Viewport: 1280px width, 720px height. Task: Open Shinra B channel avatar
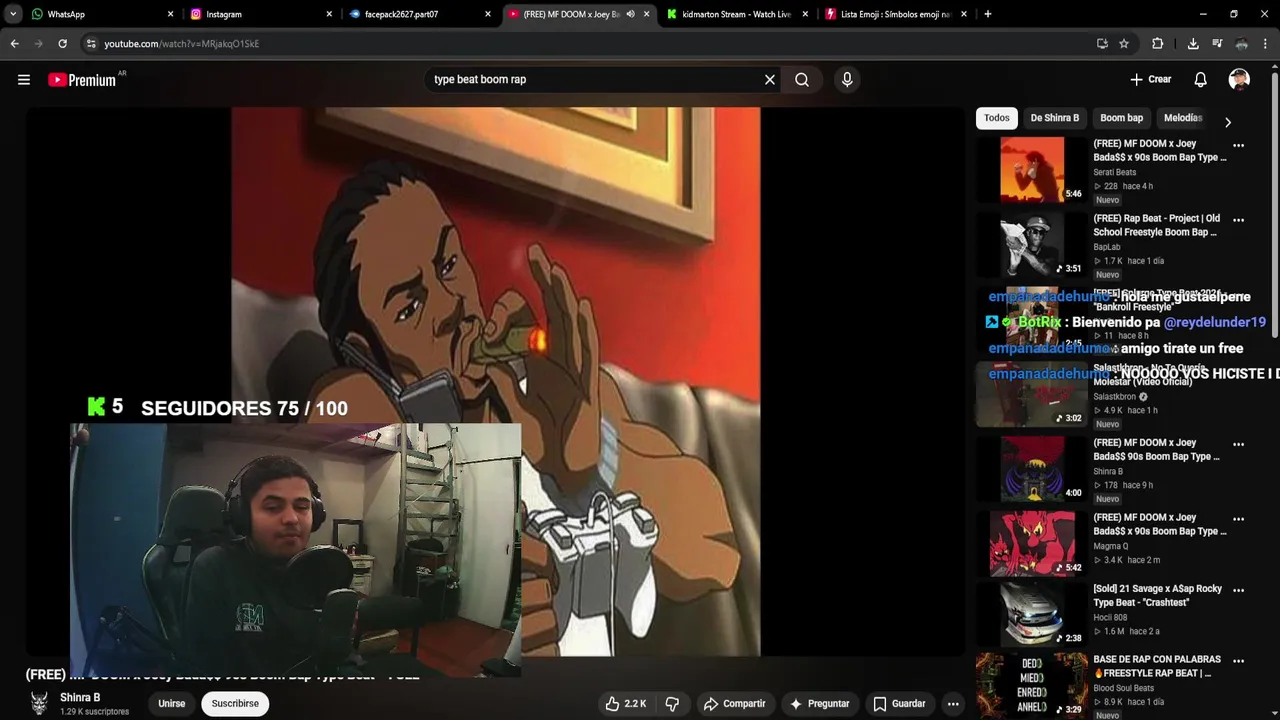39,704
